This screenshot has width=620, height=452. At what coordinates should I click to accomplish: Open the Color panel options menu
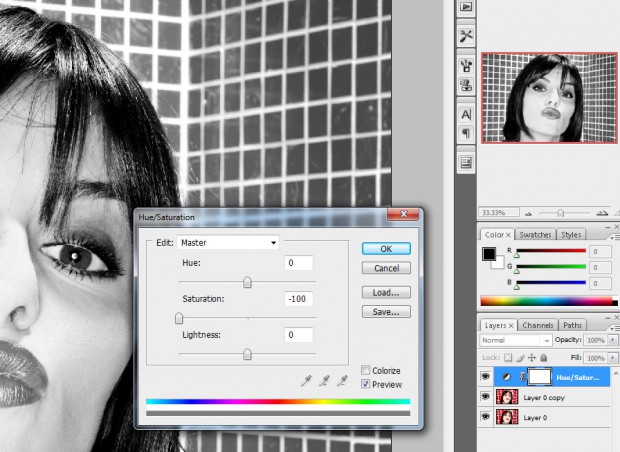(615, 237)
